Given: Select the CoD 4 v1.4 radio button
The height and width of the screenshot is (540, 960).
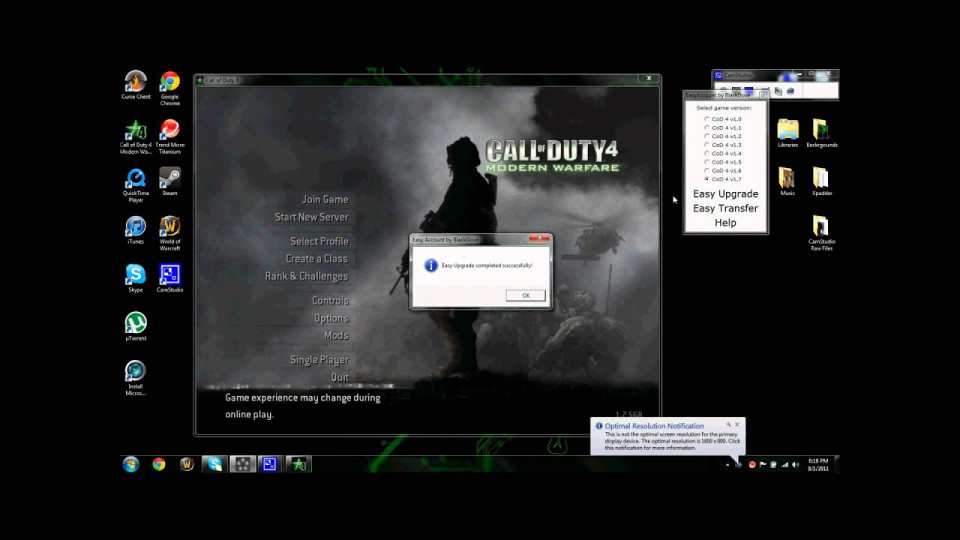Looking at the screenshot, I should [707, 154].
